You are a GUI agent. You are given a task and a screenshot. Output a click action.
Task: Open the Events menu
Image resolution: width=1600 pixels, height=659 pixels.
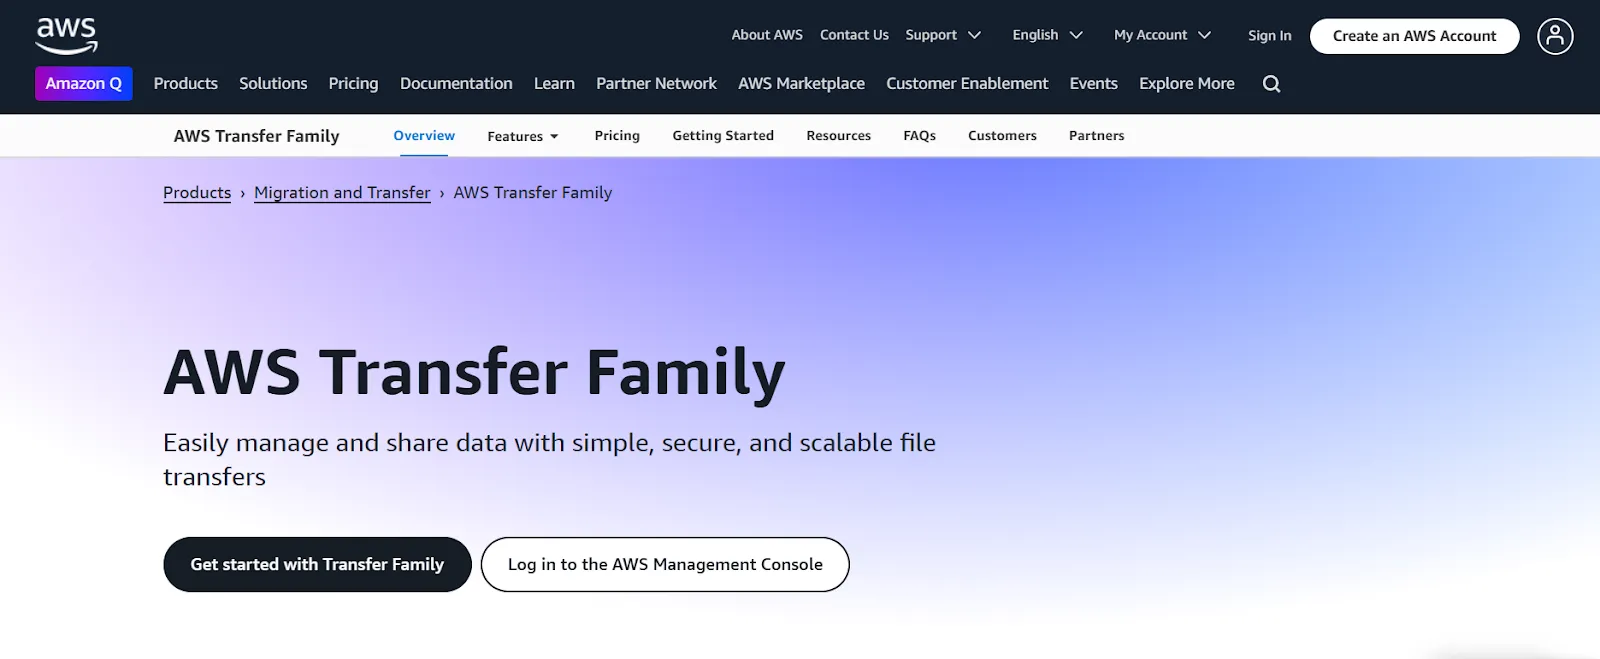[x=1093, y=84]
